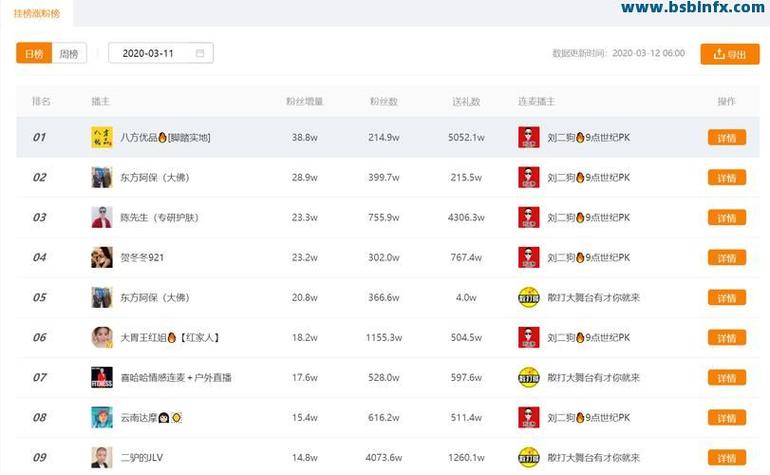Image resolution: width=770 pixels, height=475 pixels.
Task: Click 喜哈哈情感连麦 fitness avatar icon
Action: (101, 377)
